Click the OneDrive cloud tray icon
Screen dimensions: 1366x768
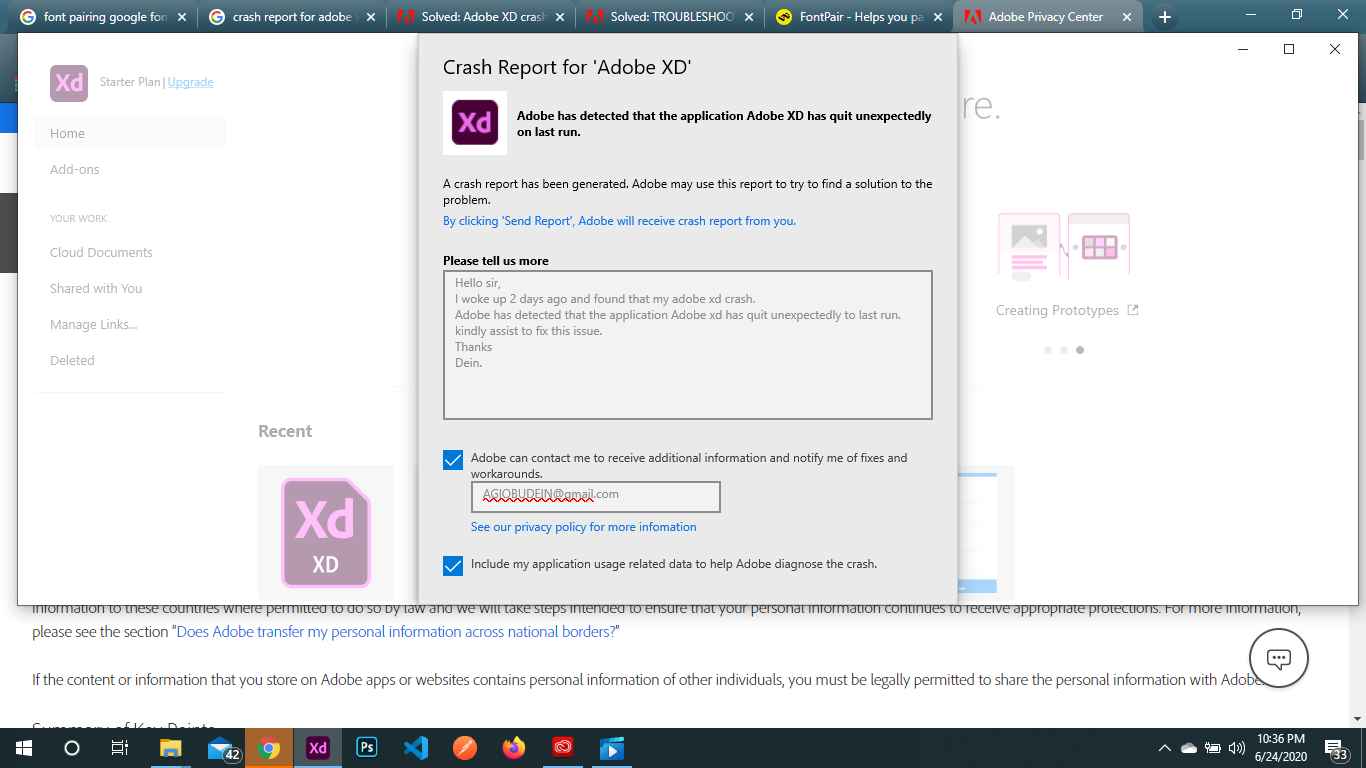[1189, 748]
